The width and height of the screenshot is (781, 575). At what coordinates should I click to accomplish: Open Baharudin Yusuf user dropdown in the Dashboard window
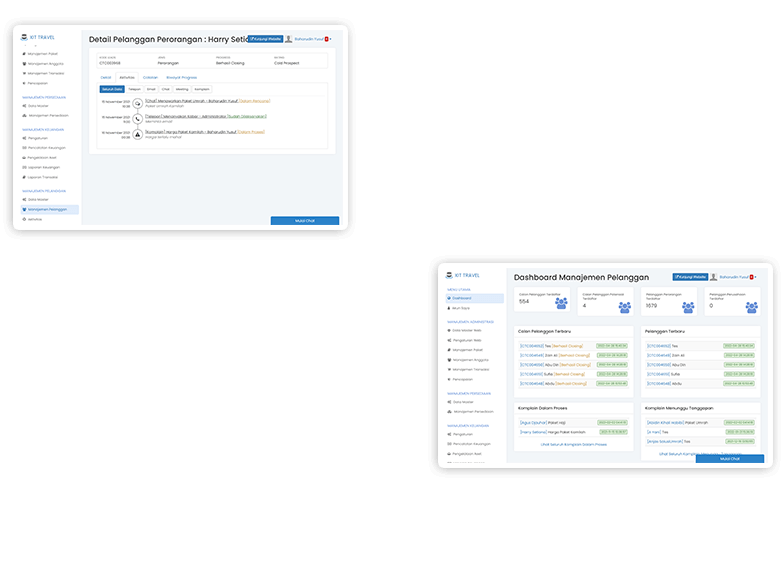coord(735,276)
